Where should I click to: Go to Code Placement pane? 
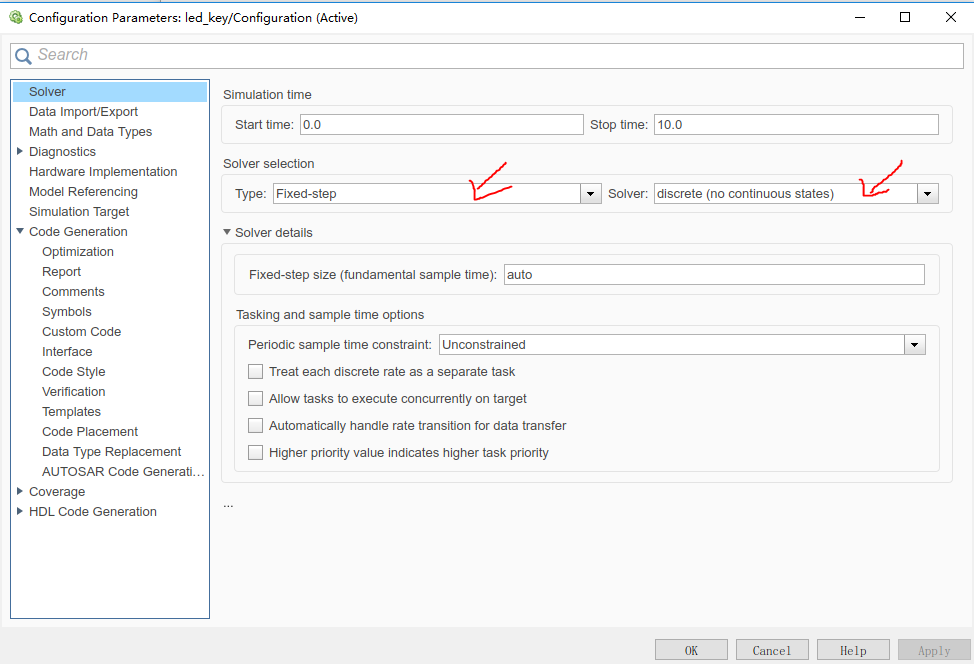90,432
